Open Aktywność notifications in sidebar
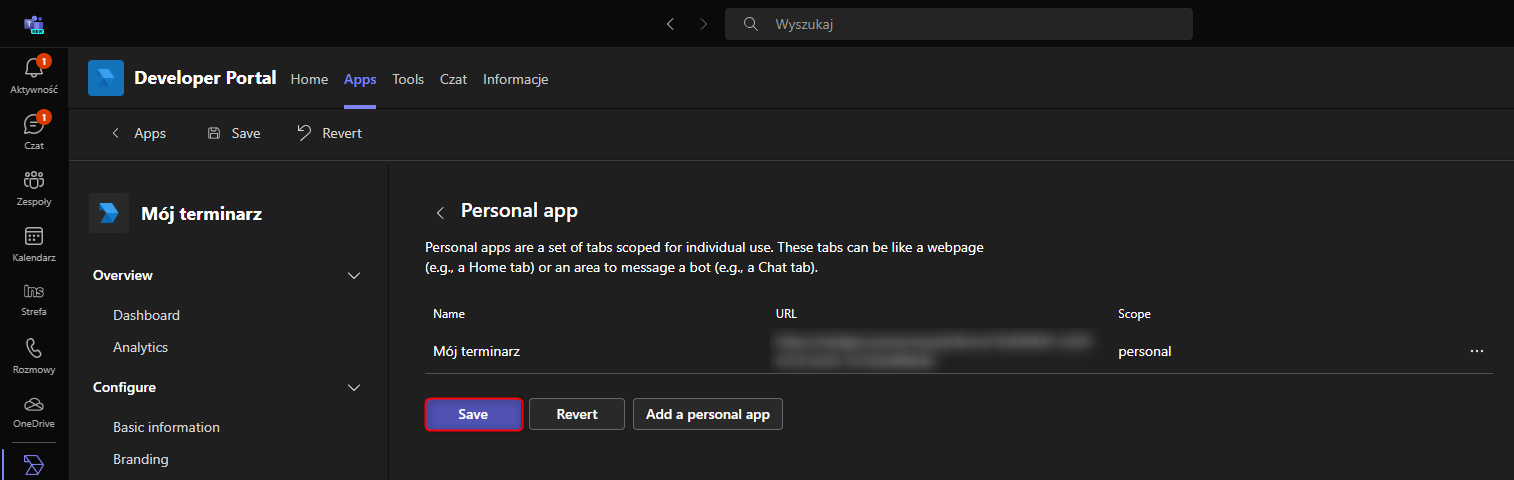The image size is (1514, 480). tap(33, 75)
